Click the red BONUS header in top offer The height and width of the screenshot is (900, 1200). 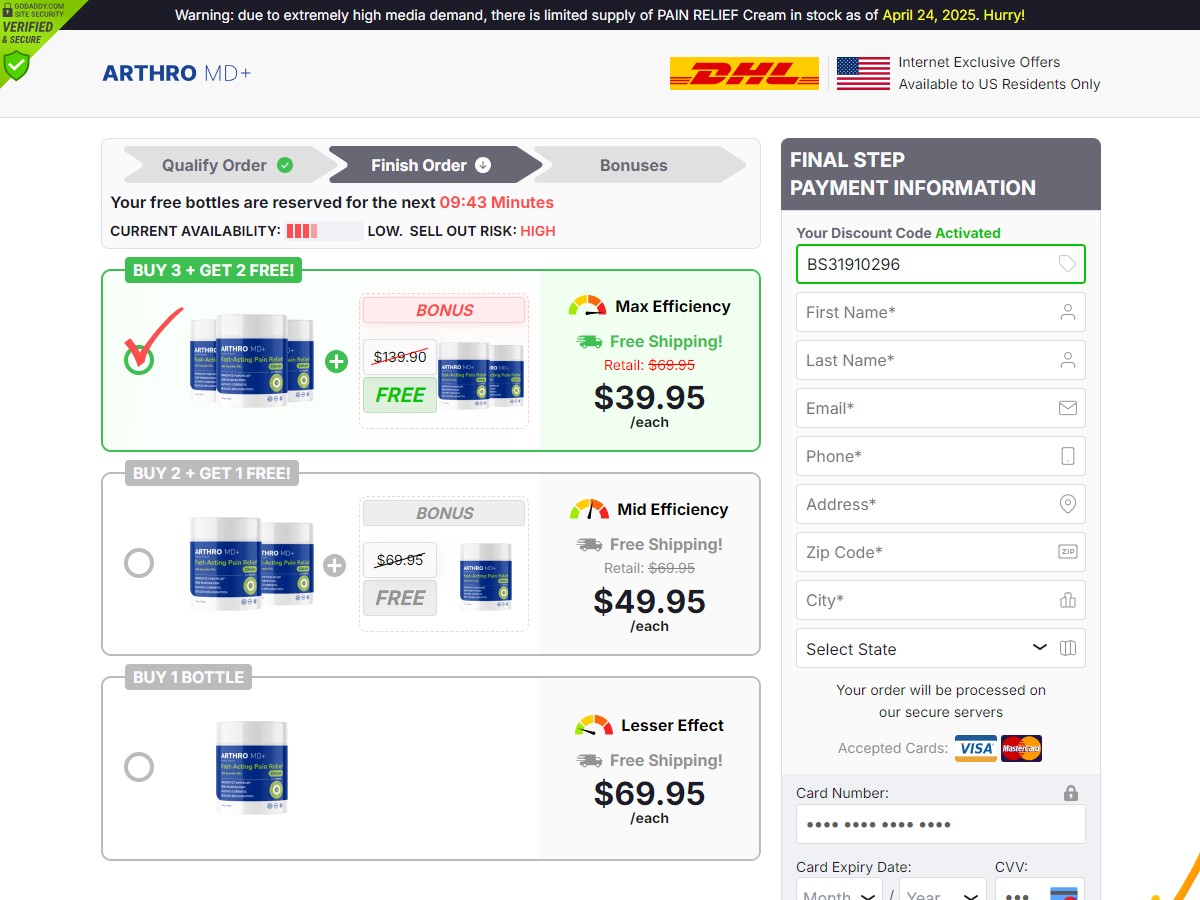[x=444, y=310]
